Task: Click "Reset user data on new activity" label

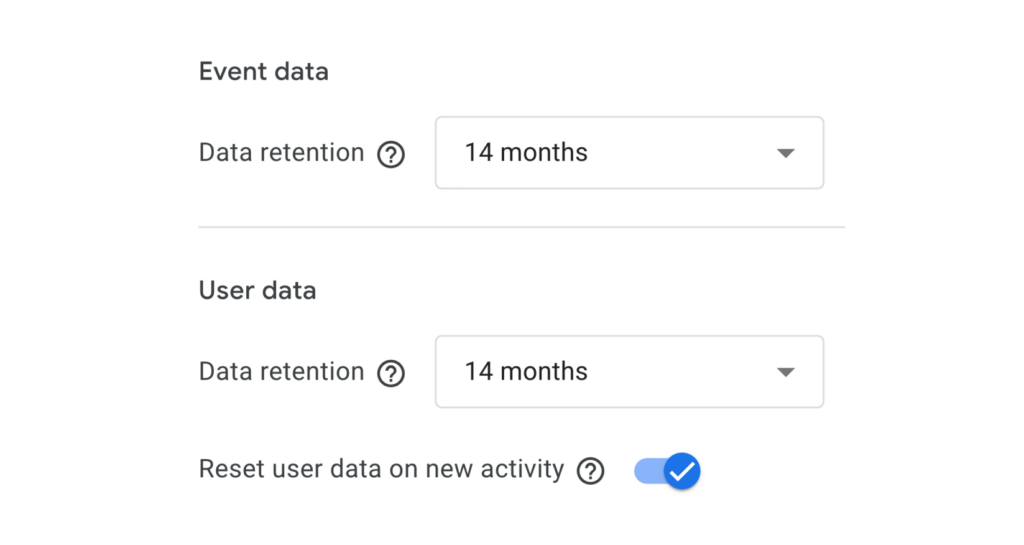Action: click(381, 469)
